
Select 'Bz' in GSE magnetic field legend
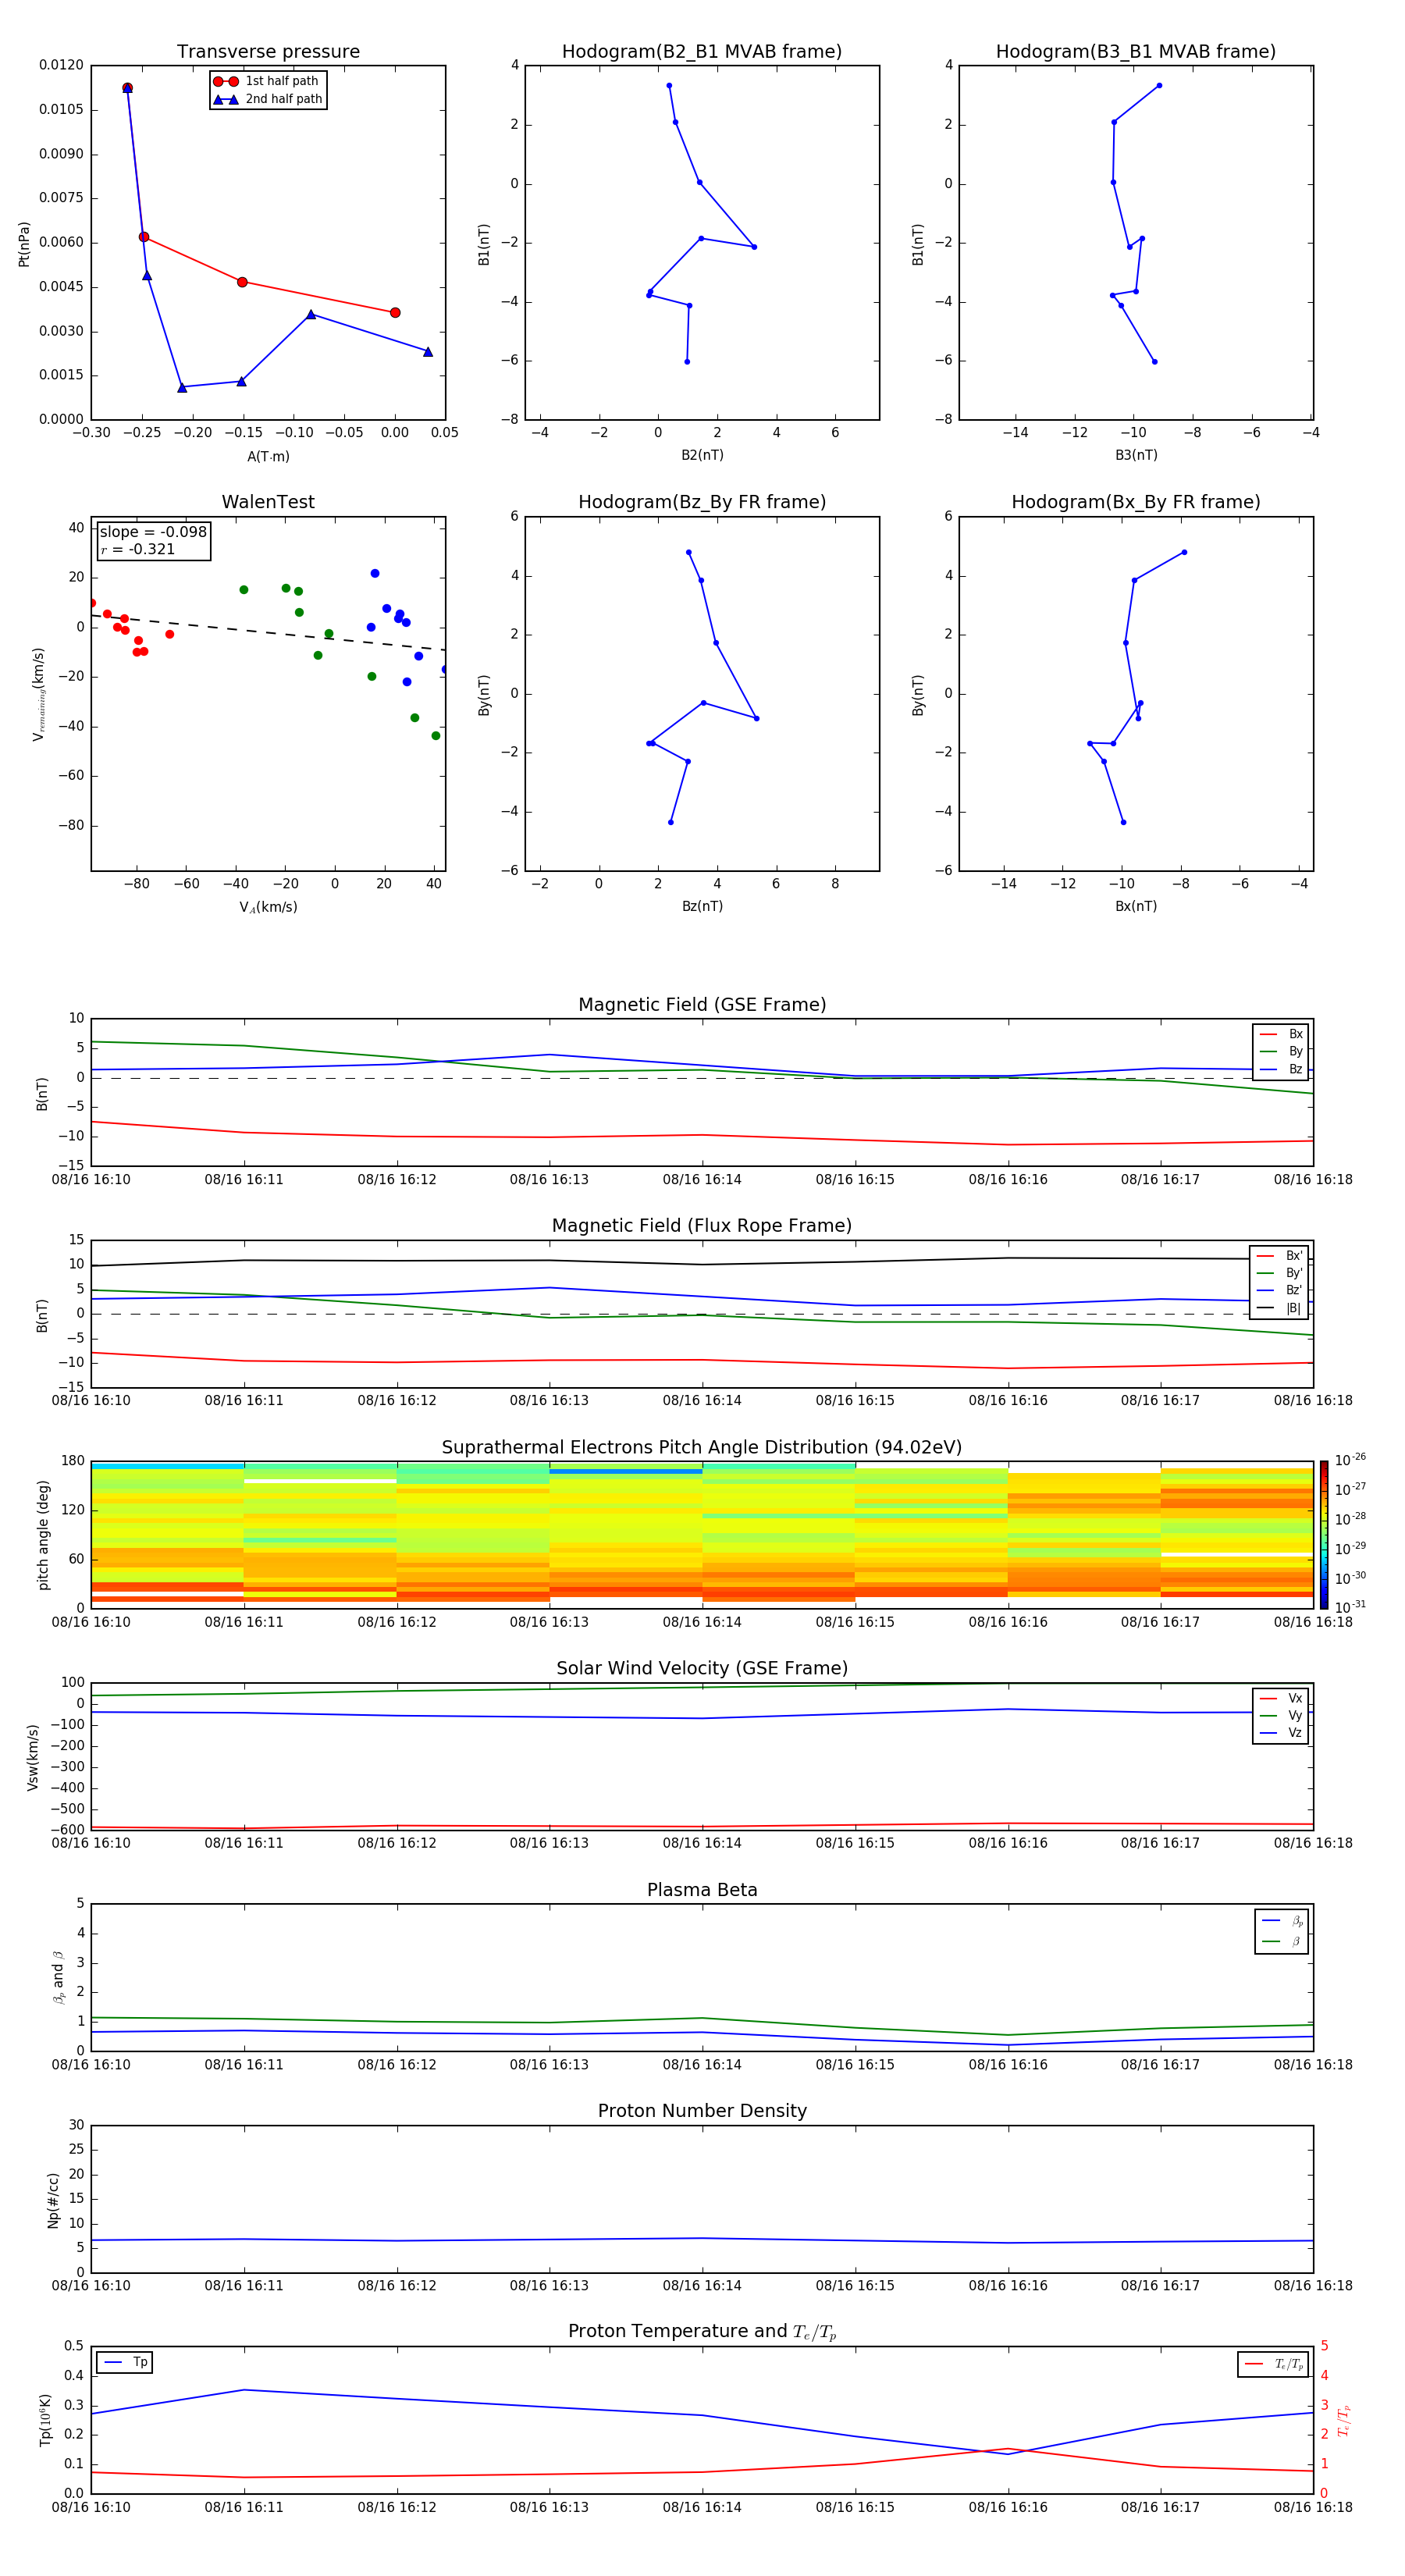[x=1282, y=1069]
